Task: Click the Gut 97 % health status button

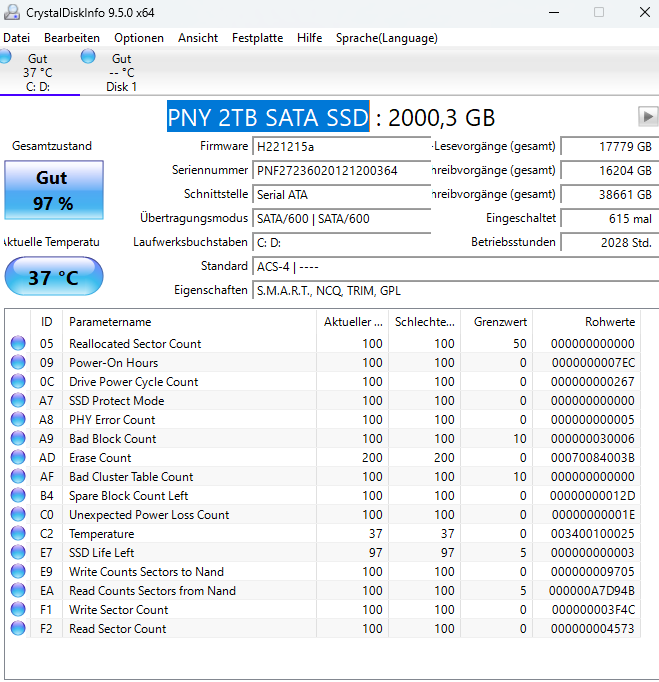Action: point(54,190)
